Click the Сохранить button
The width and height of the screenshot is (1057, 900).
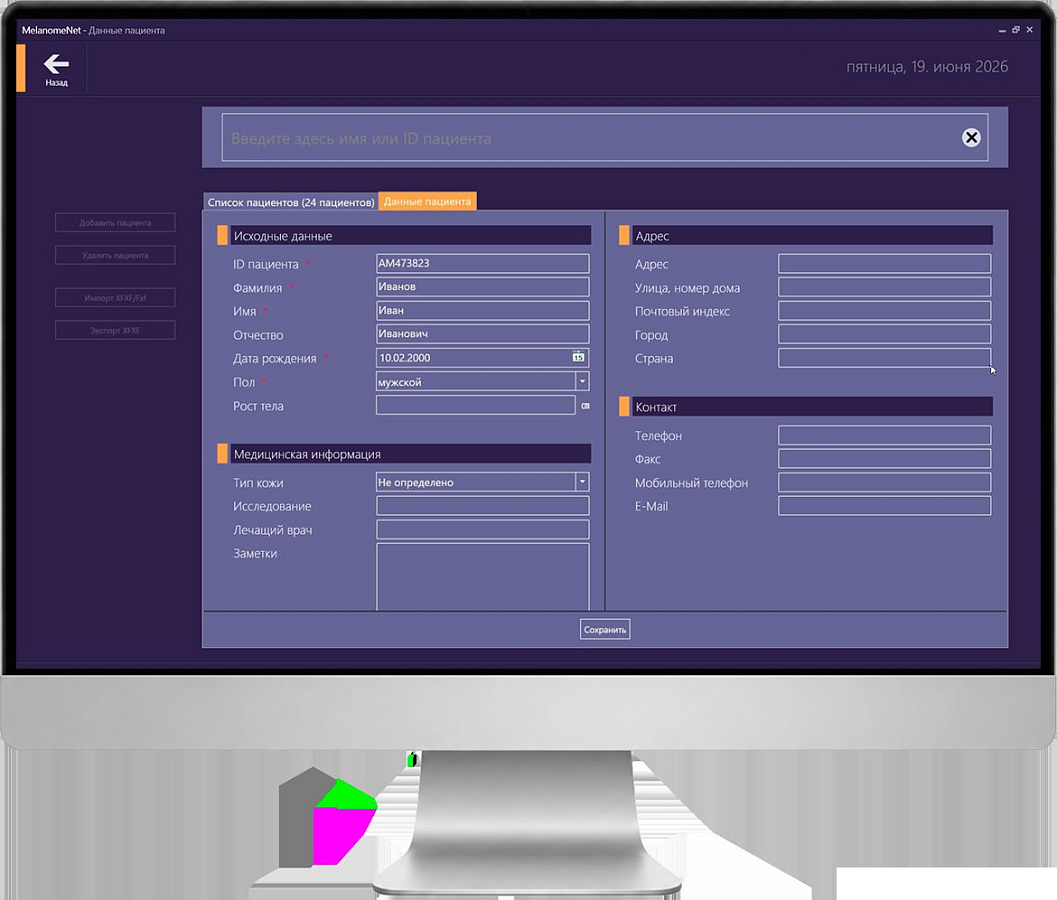tap(605, 630)
